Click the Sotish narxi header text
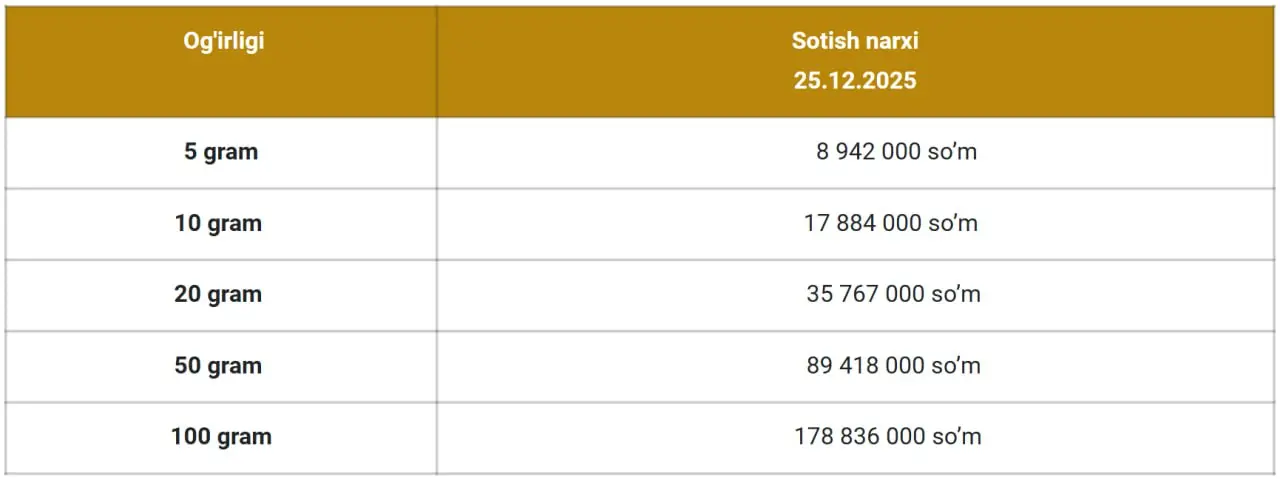This screenshot has height=479, width=1280. click(x=855, y=42)
